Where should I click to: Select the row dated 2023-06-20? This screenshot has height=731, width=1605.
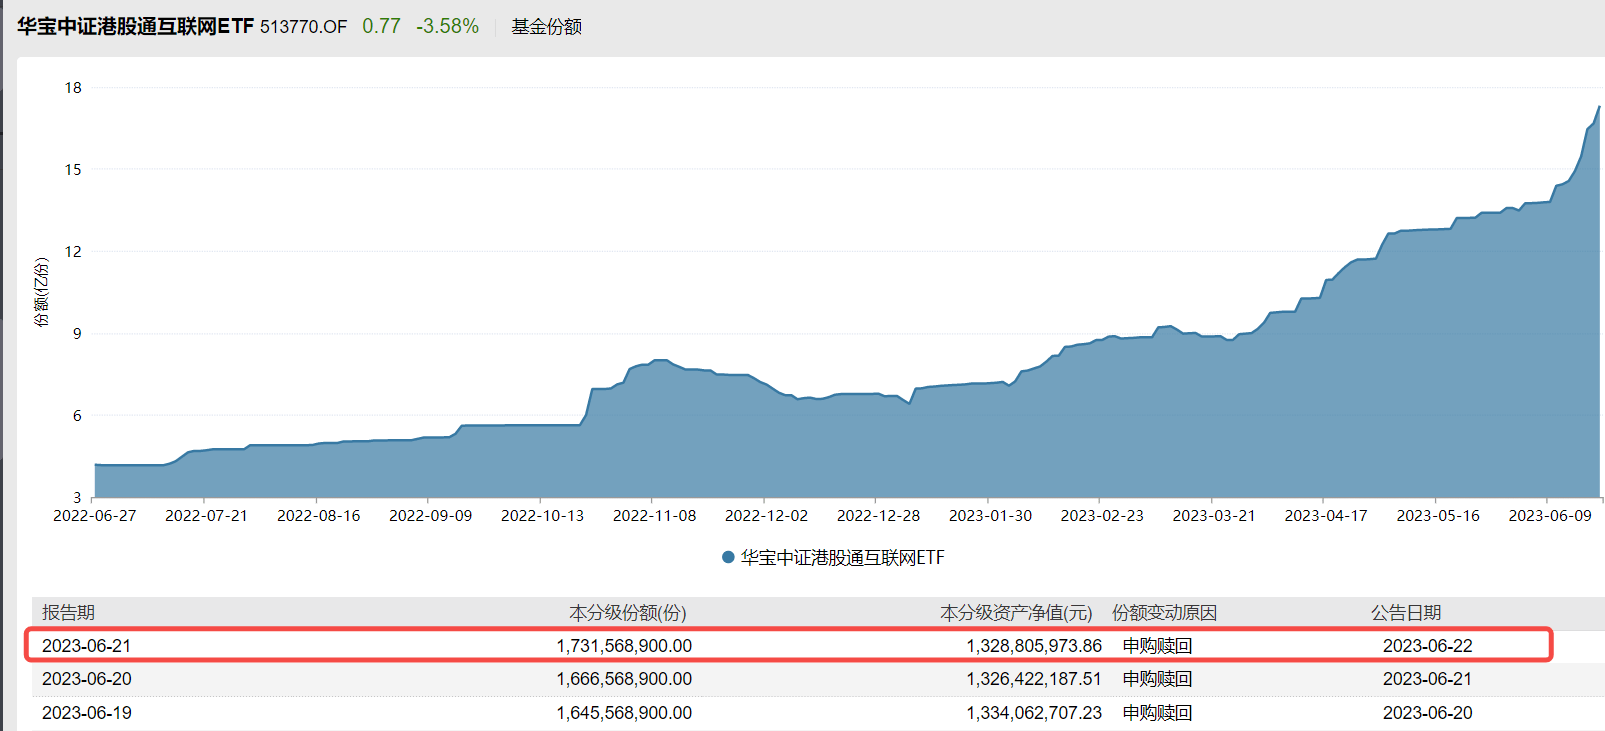(818, 679)
